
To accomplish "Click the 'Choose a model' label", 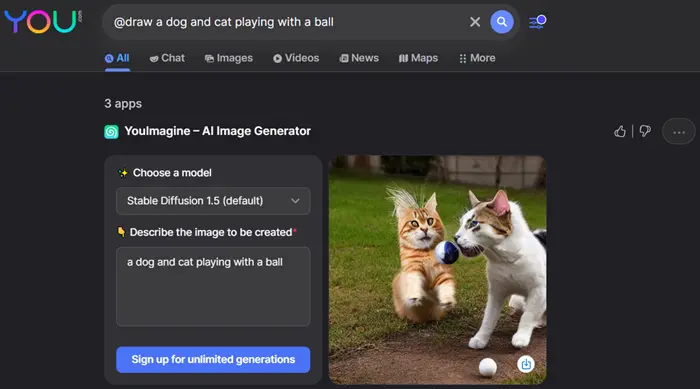I will pyautogui.click(x=172, y=173).
